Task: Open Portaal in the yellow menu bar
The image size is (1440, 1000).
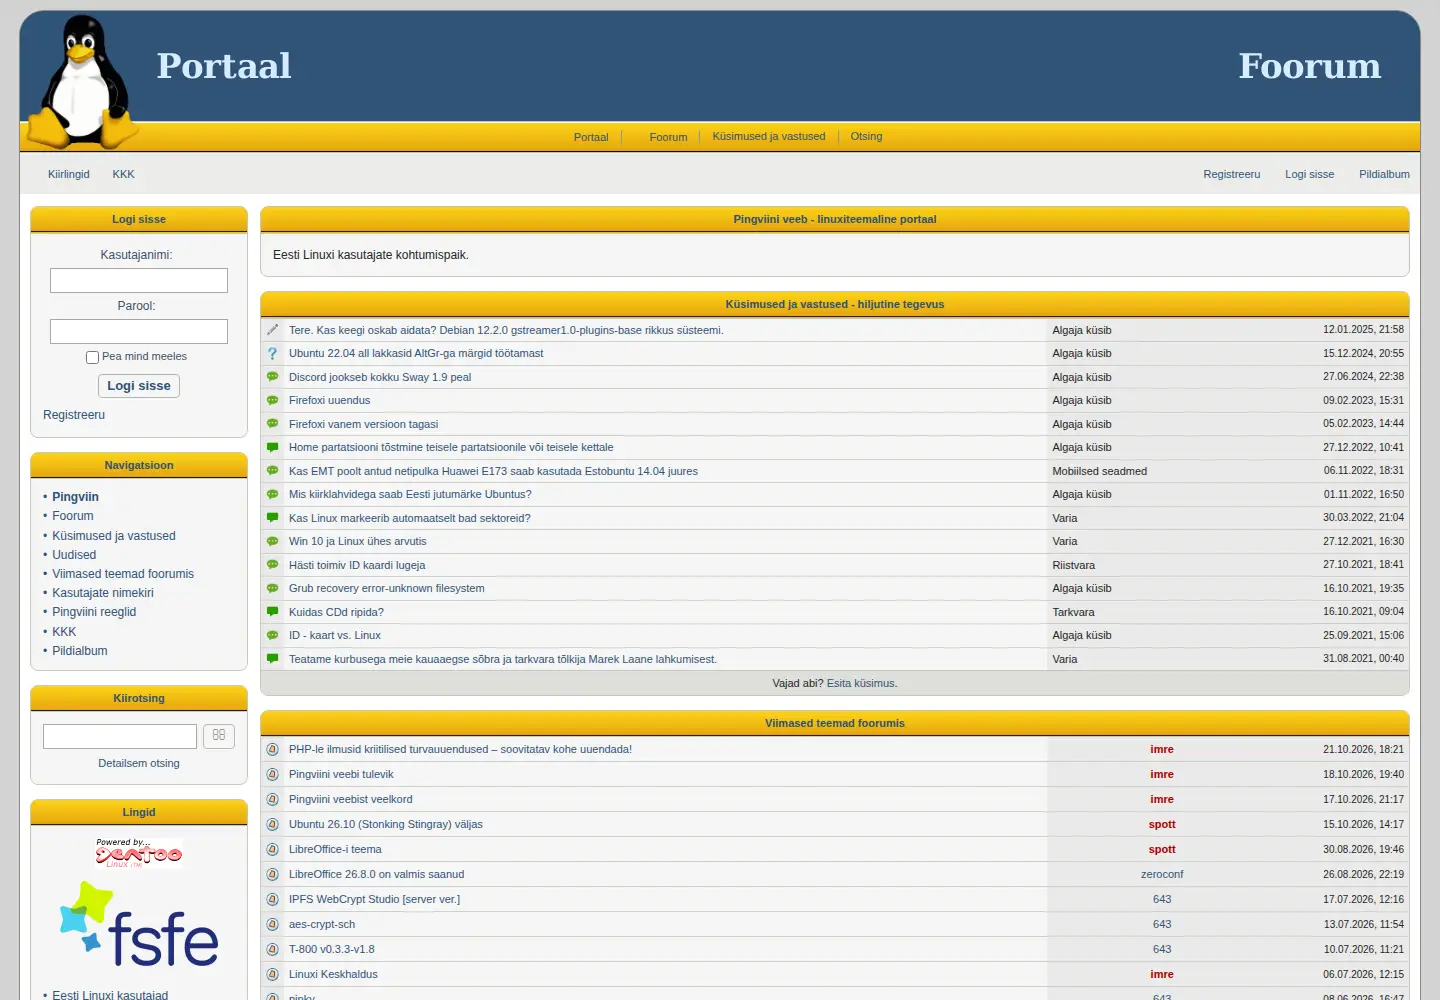Action: point(591,137)
